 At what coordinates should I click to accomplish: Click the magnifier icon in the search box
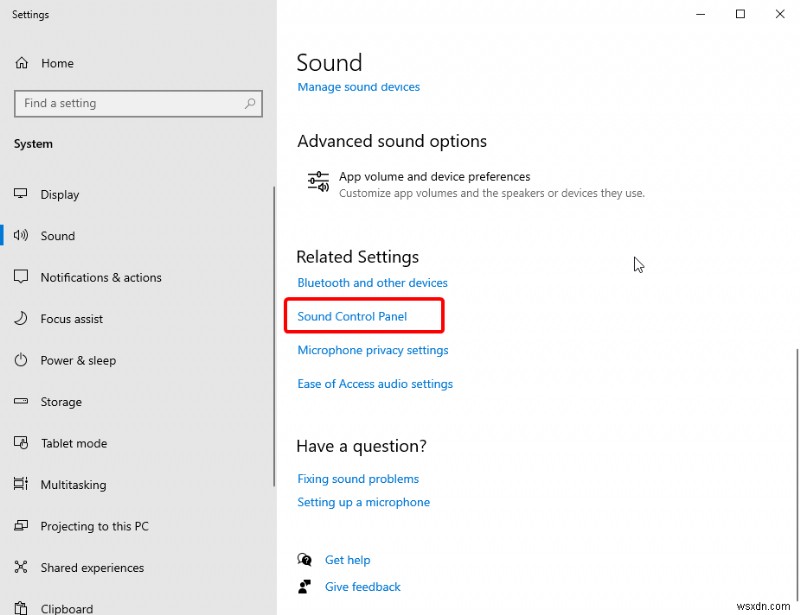tap(249, 103)
